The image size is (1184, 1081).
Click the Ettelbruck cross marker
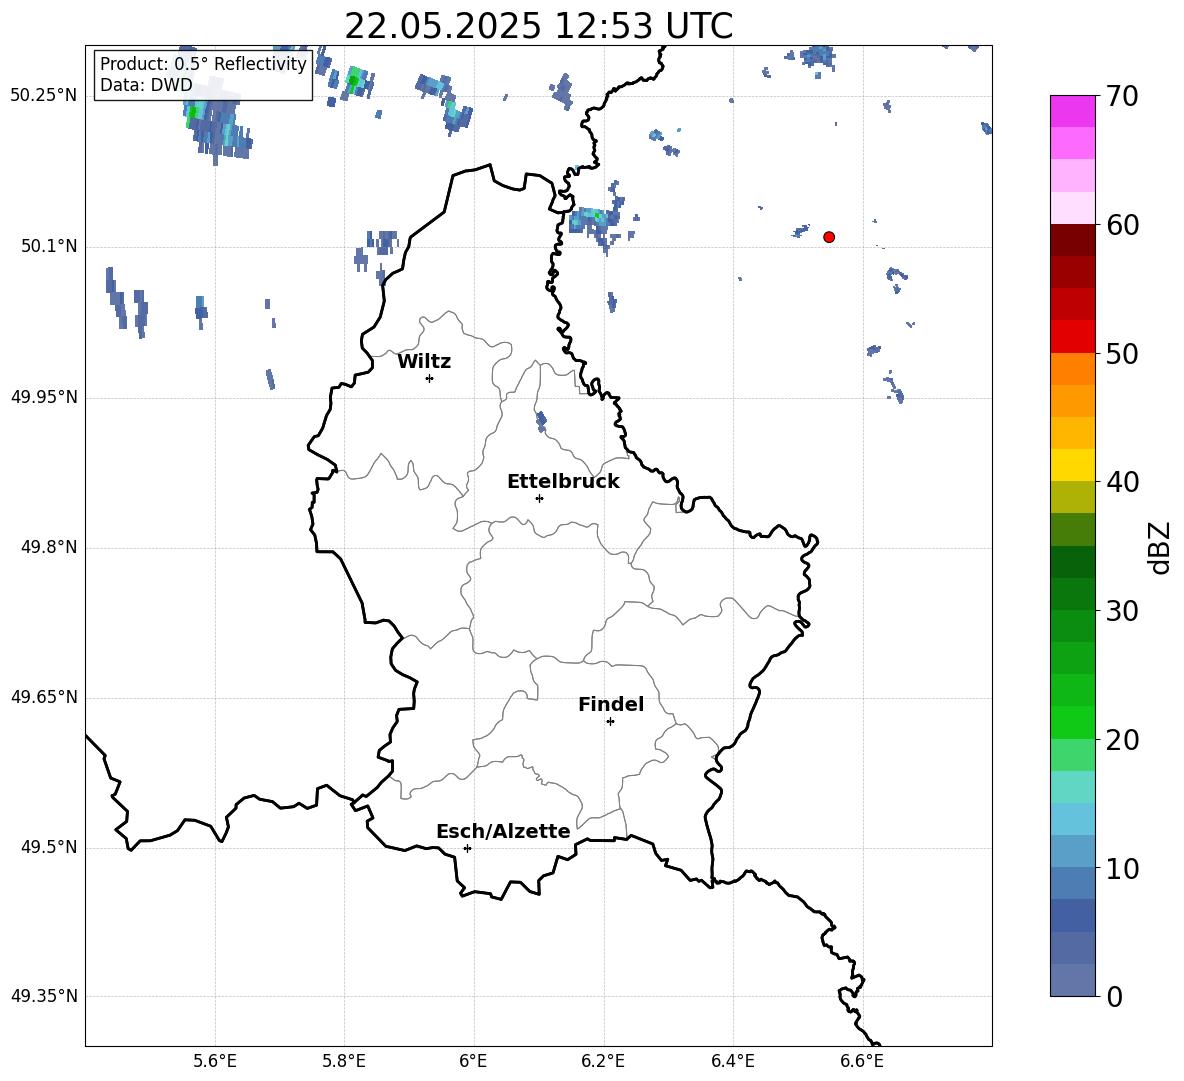tap(539, 498)
